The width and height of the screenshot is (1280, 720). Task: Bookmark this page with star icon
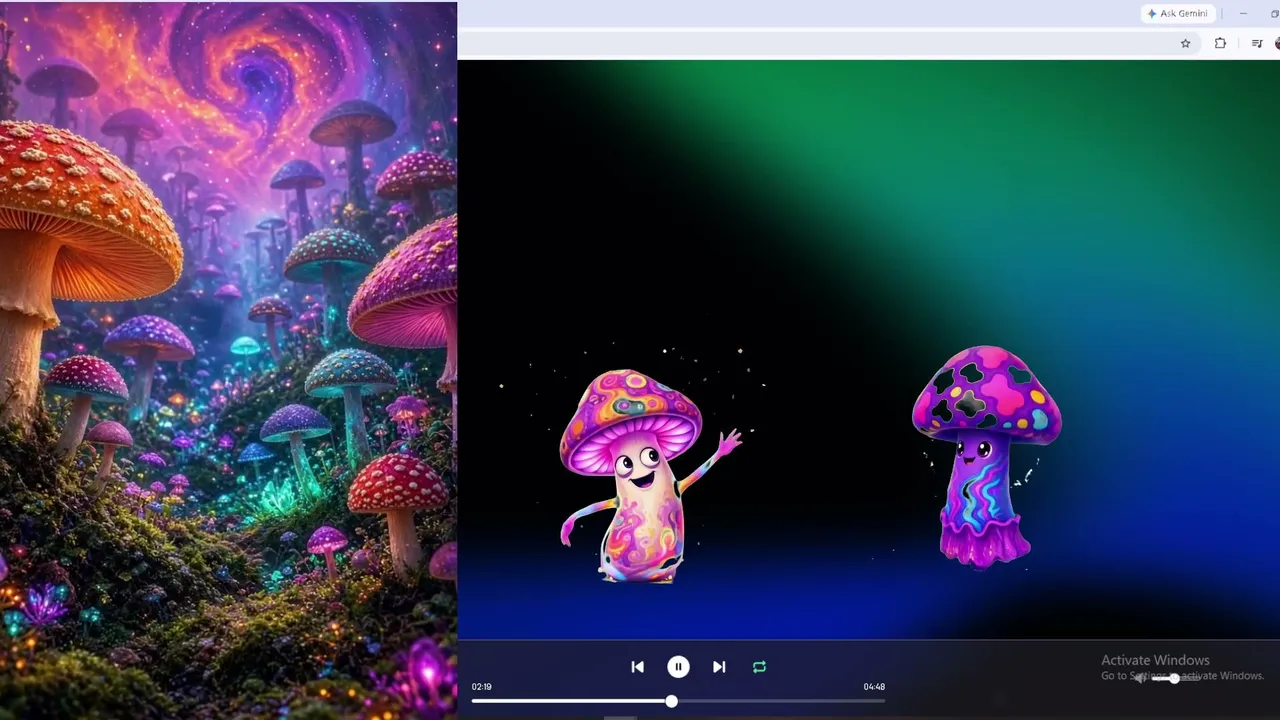[x=1186, y=43]
